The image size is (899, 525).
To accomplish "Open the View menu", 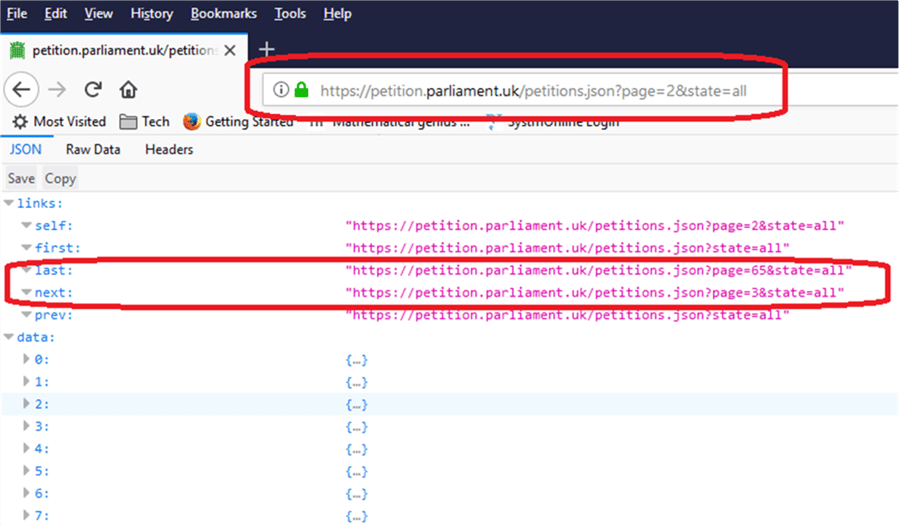I will click(99, 13).
